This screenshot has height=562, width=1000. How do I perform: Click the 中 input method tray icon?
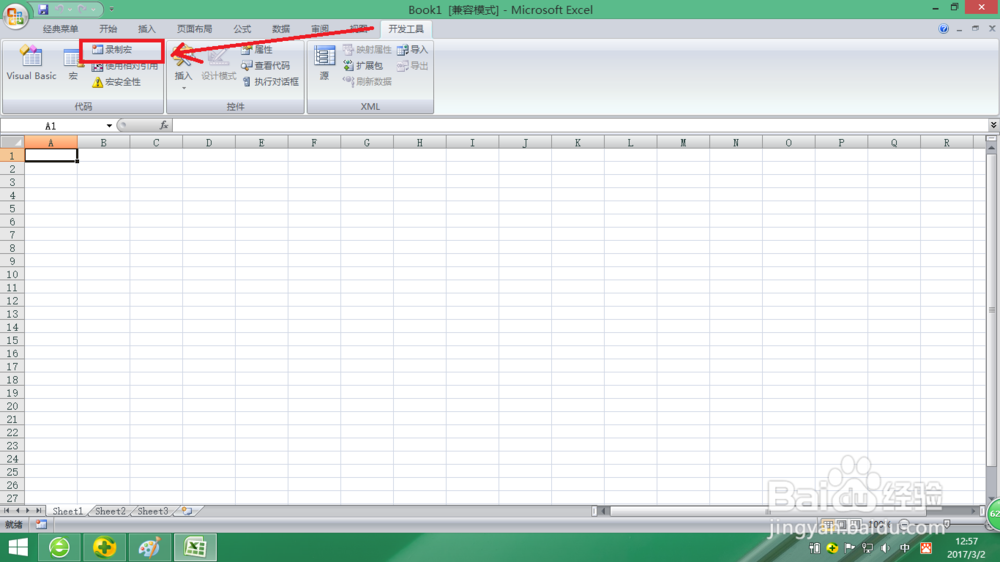905,548
